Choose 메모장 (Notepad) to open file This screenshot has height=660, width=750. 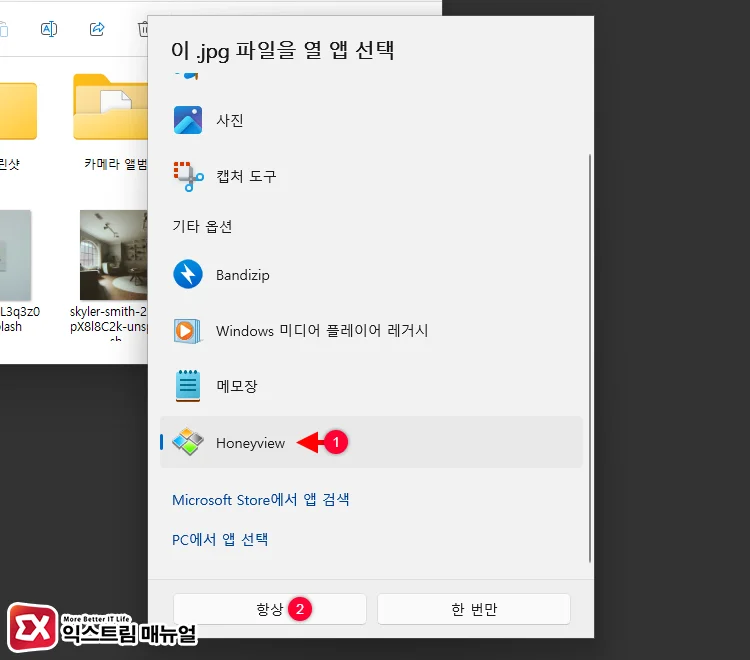(x=371, y=385)
